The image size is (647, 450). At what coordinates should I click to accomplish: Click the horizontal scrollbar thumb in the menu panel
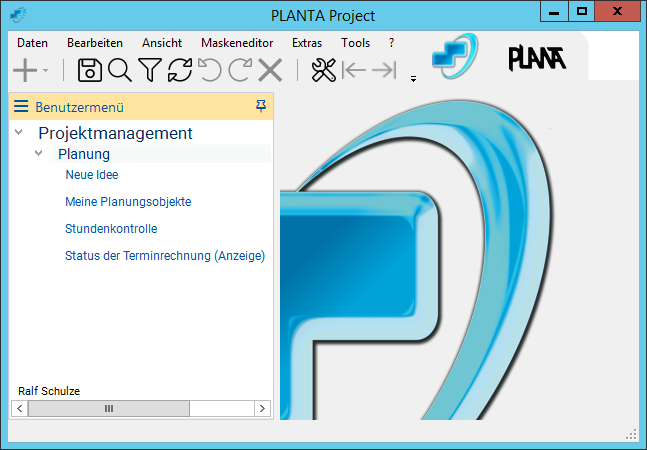[108, 408]
